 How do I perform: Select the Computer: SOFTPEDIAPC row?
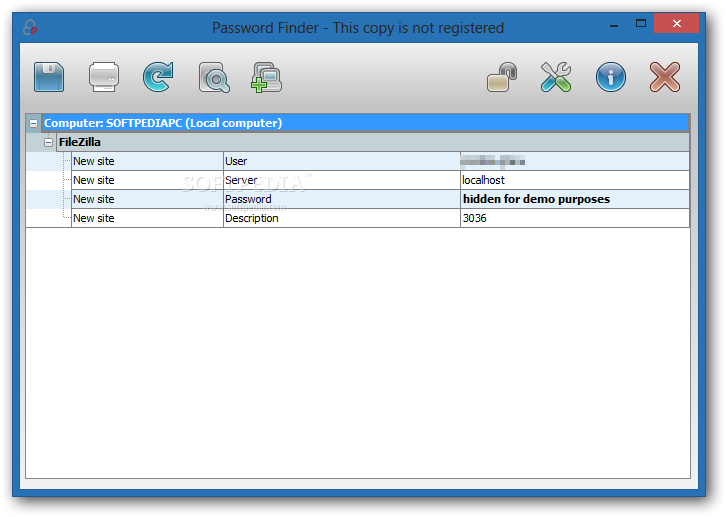pos(365,123)
